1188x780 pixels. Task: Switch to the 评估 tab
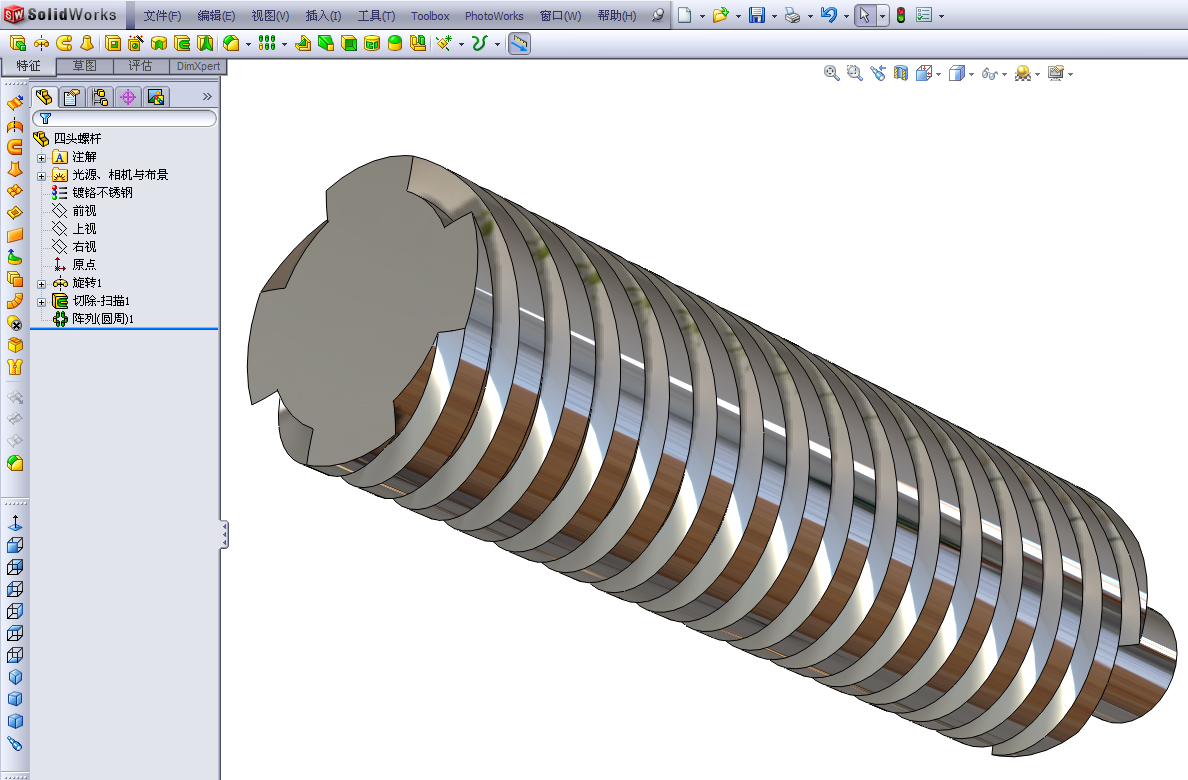[140, 66]
